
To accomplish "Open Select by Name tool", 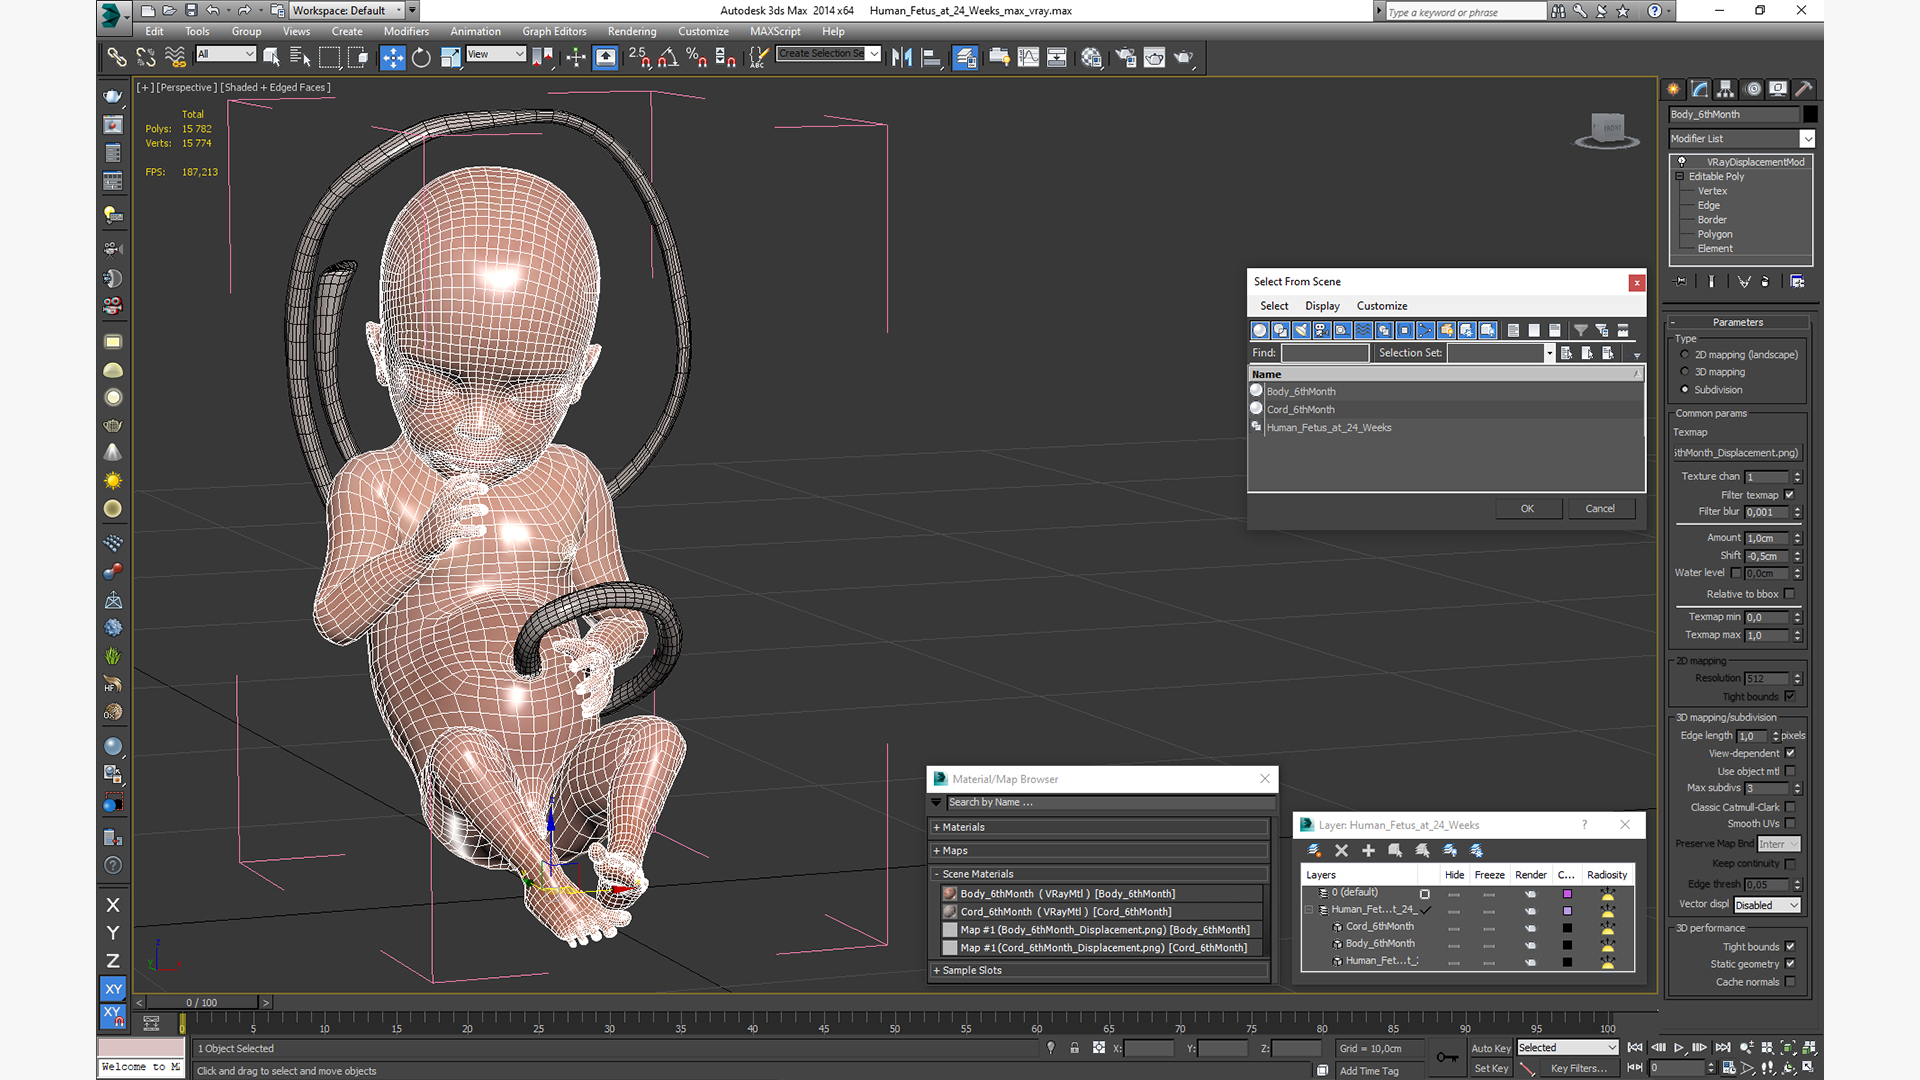I will [300, 58].
